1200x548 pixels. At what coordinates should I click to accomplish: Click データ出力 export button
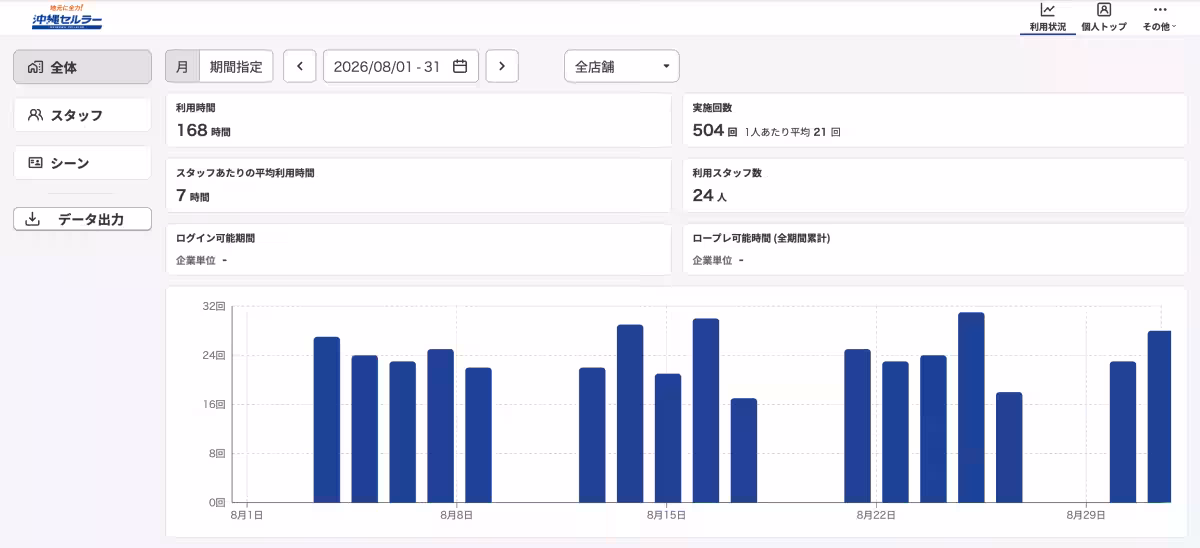point(82,219)
